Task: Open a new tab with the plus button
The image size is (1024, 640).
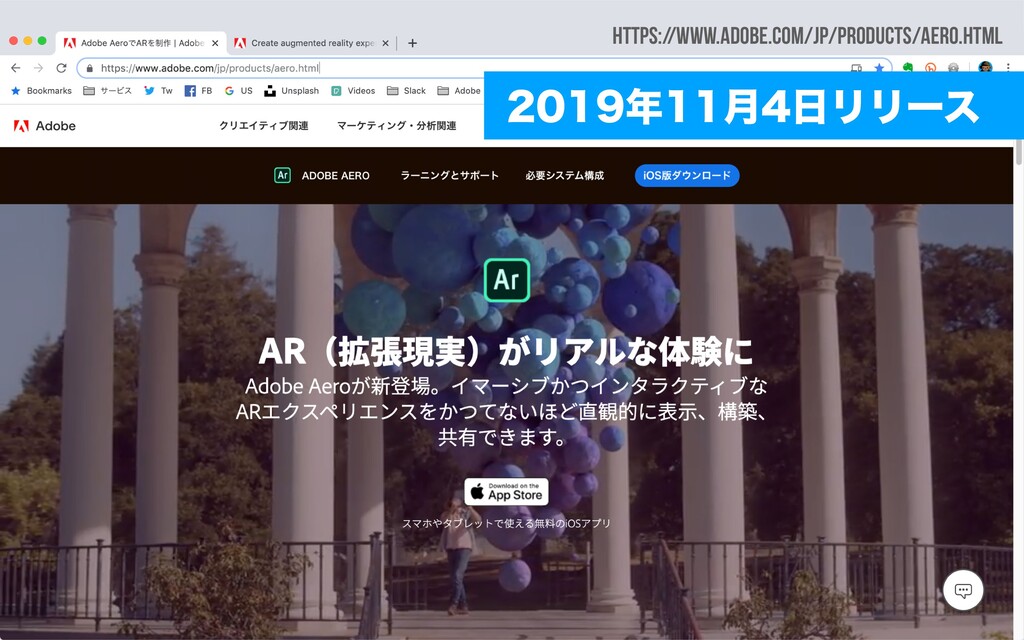Action: coord(412,43)
